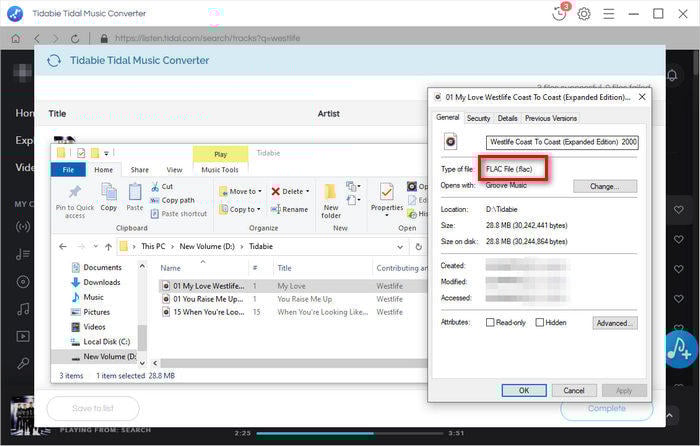Screen dimensions: 700x446
Task: Open the conversion history clock icon
Action: click(x=559, y=13)
